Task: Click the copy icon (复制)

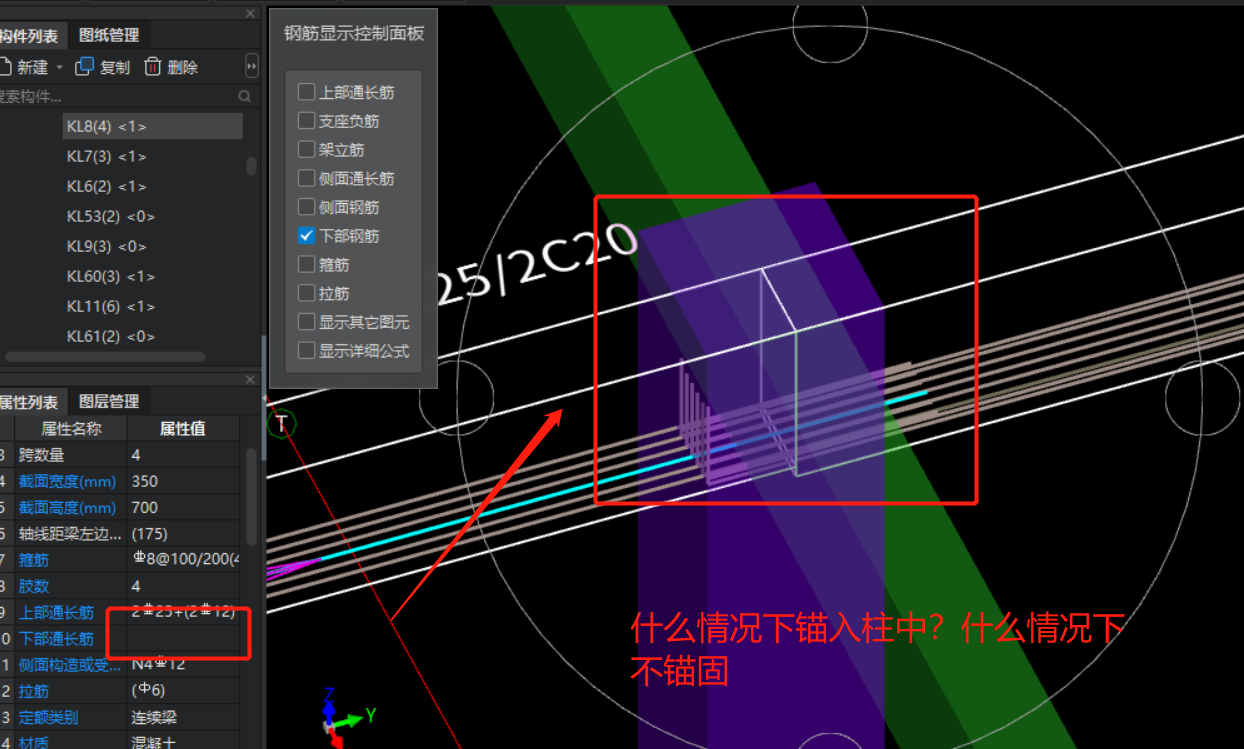Action: (85, 67)
